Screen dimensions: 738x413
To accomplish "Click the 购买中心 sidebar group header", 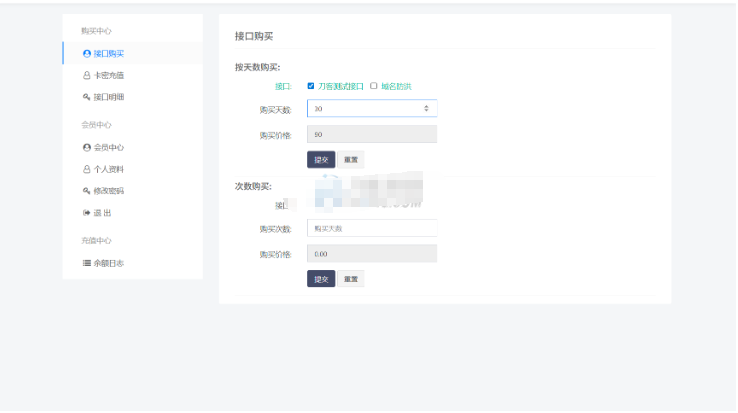I will (x=96, y=31).
